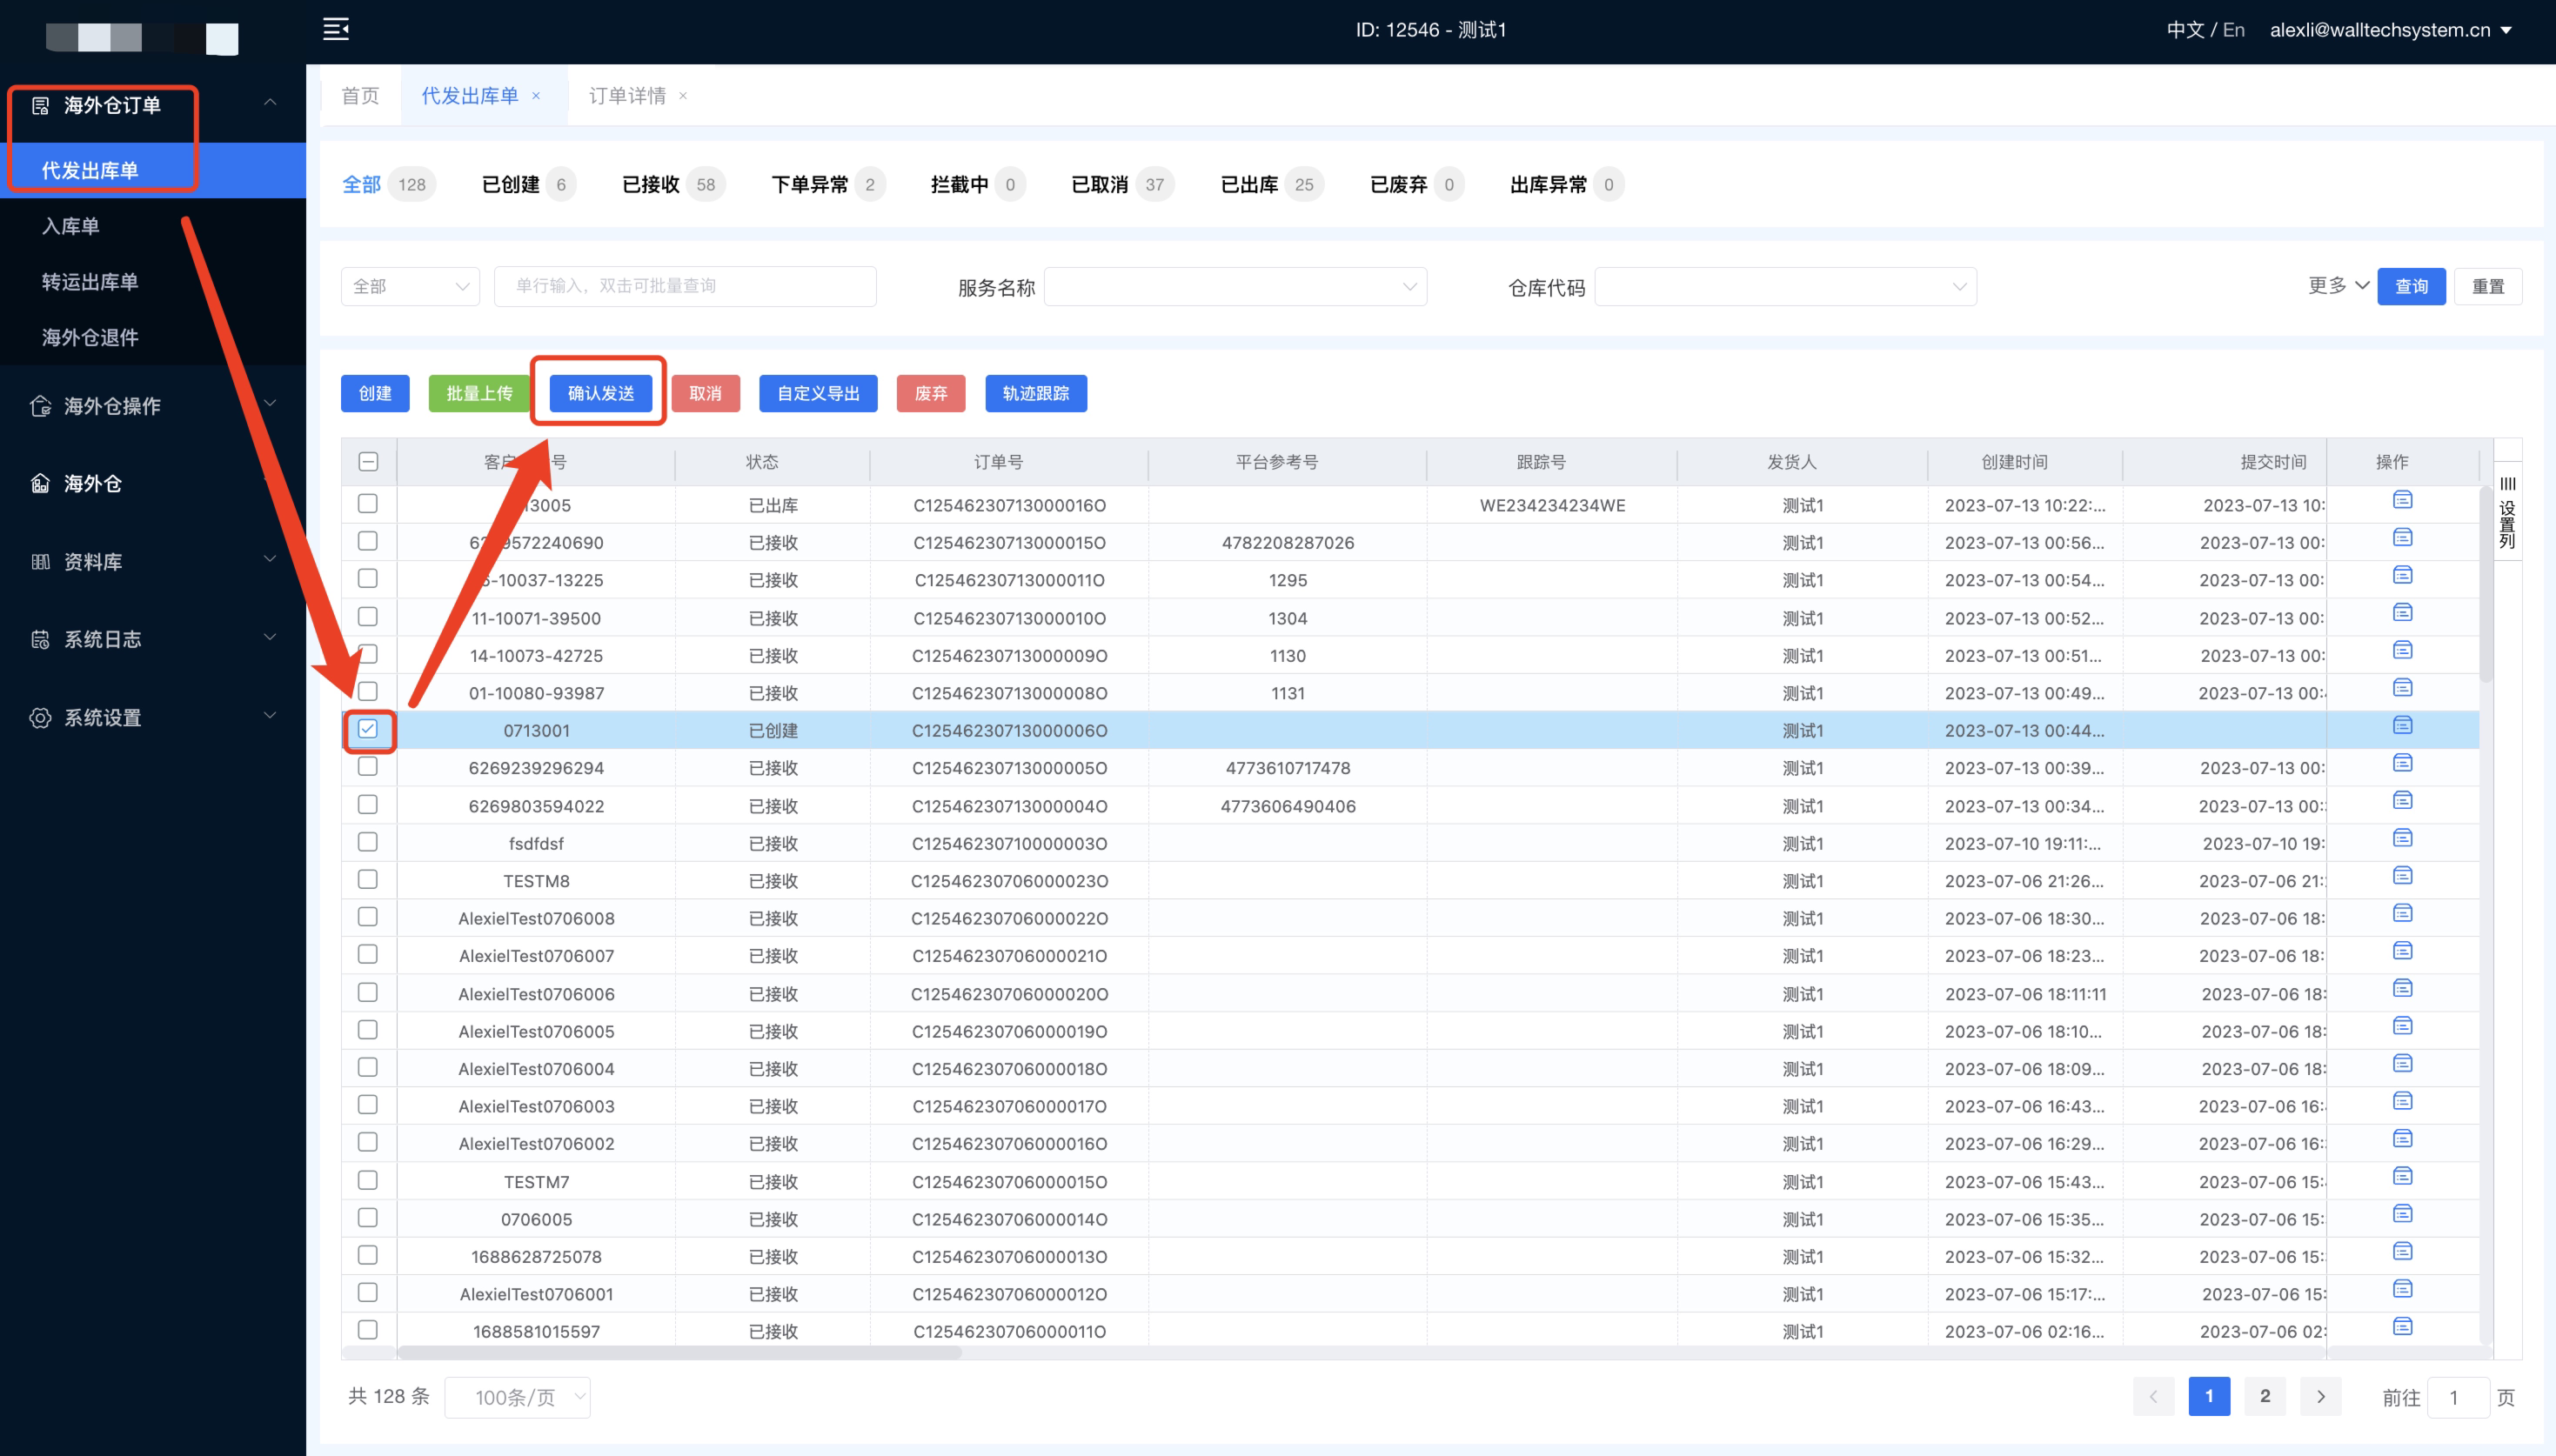Viewport: 2556px width, 1456px height.
Task: Click the 批量上传 button
Action: click(x=479, y=393)
